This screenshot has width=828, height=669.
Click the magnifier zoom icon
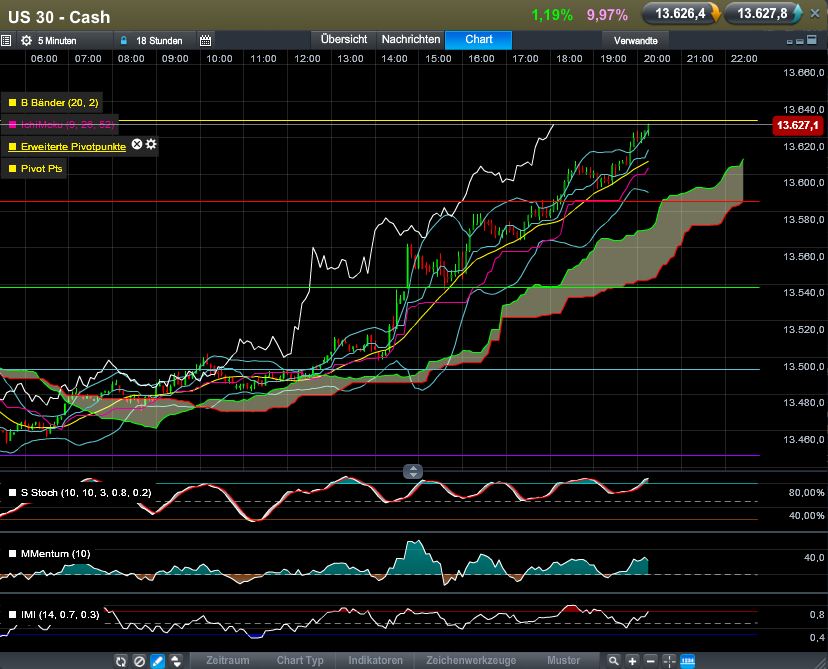point(615,661)
